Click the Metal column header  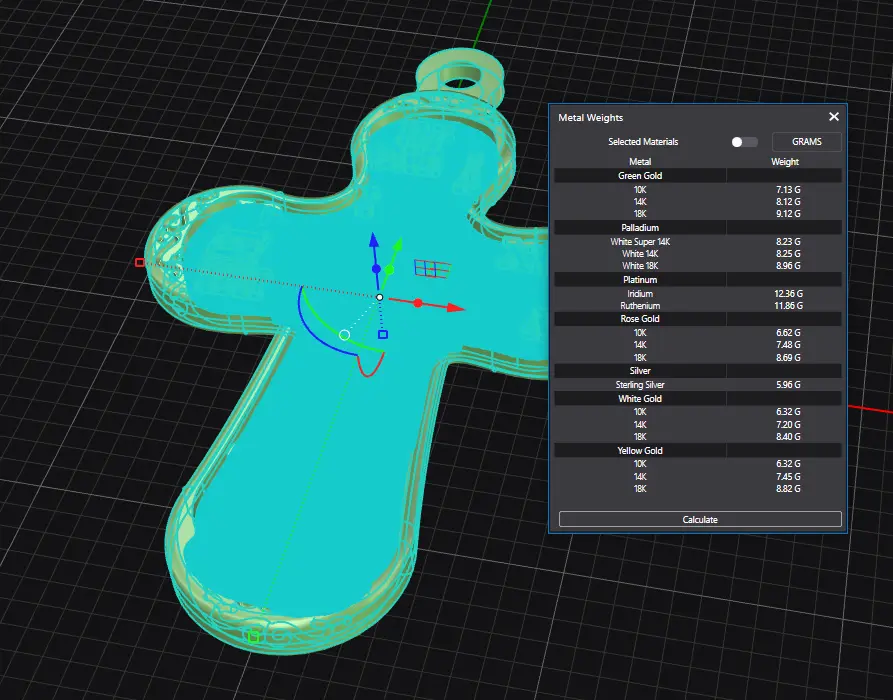(x=640, y=161)
